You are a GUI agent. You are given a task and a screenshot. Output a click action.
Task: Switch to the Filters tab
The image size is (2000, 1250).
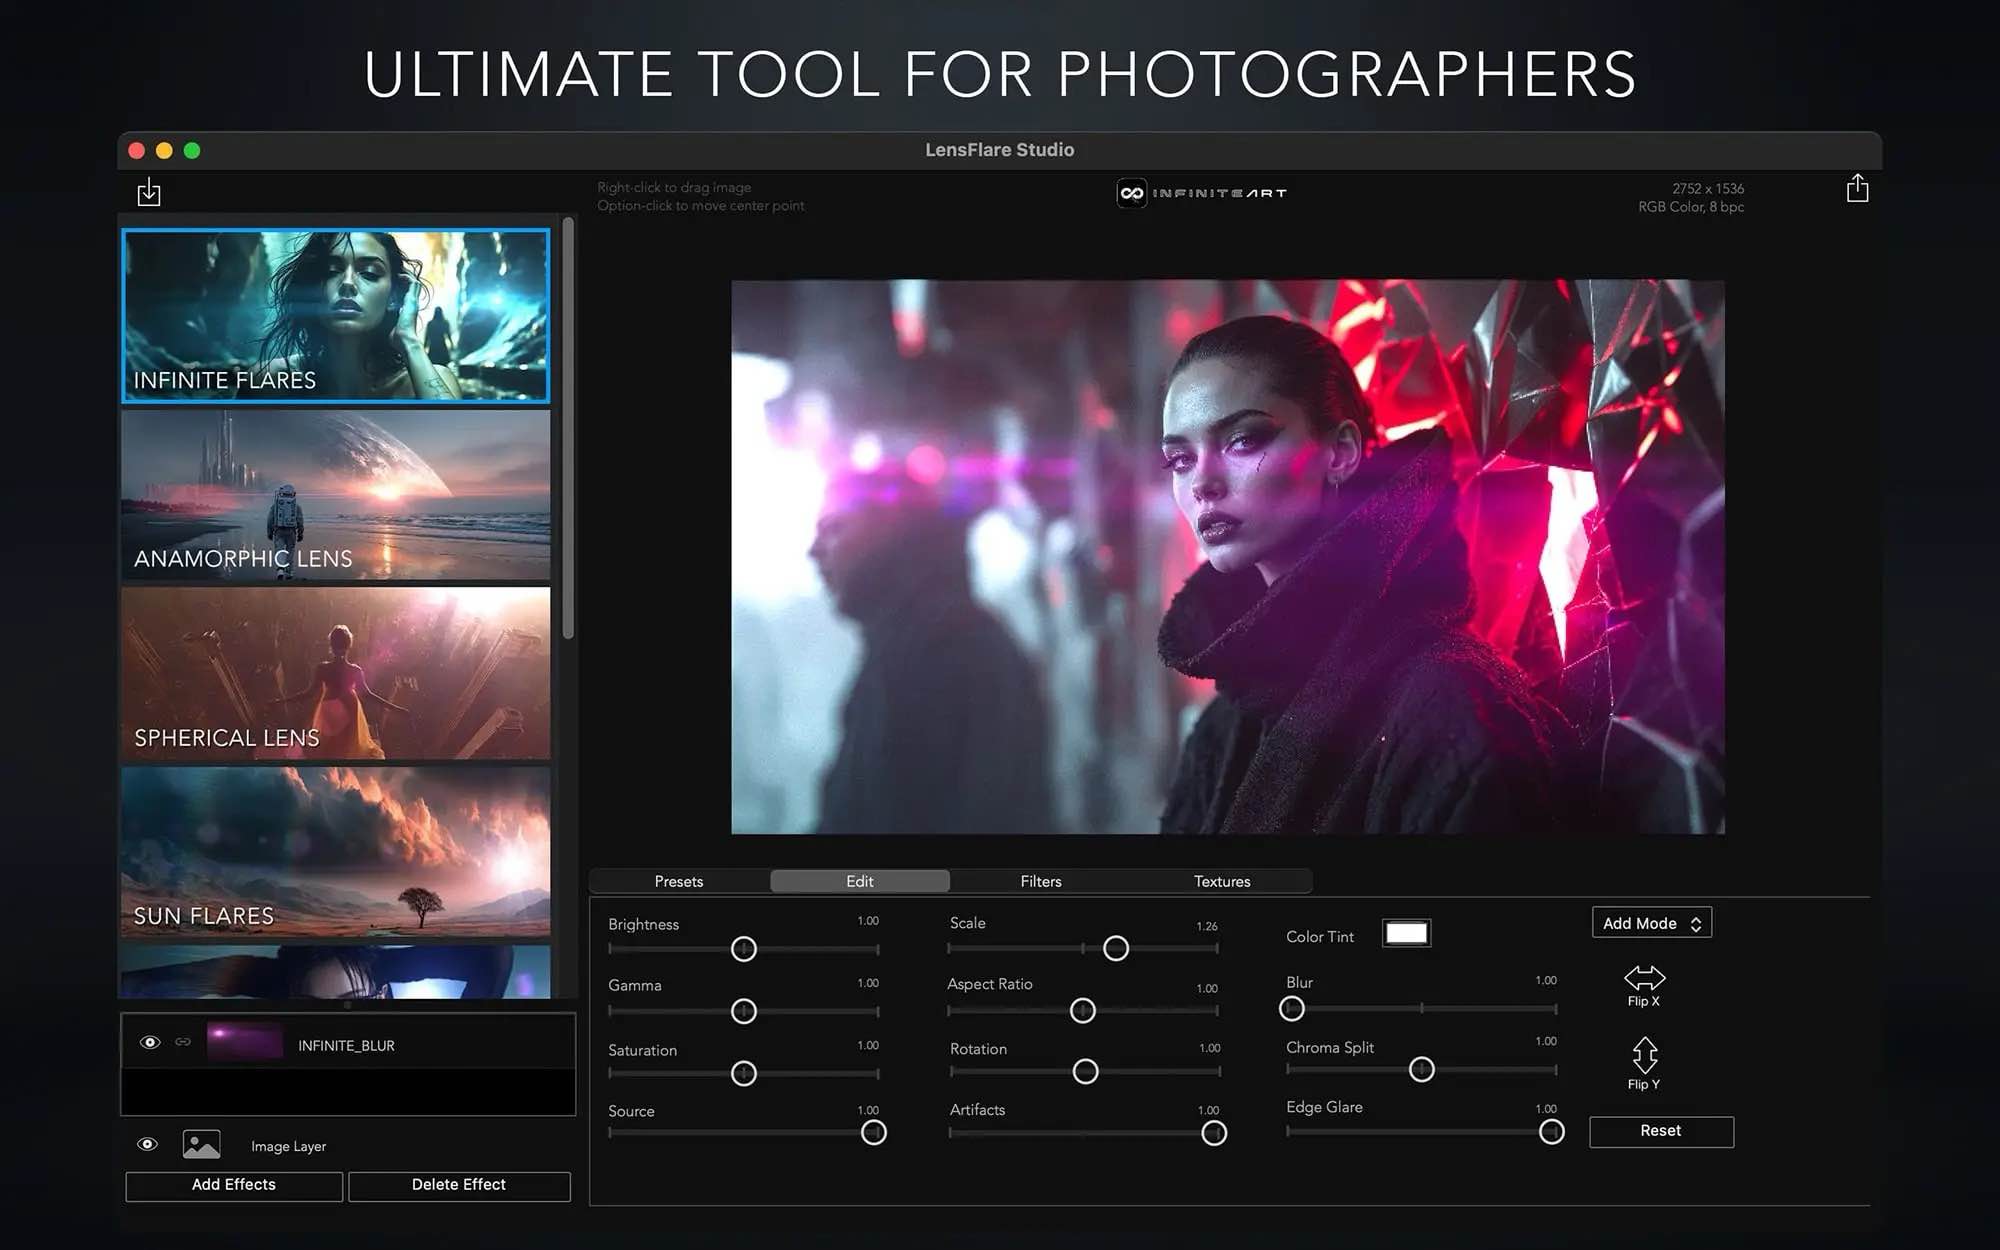[1040, 881]
